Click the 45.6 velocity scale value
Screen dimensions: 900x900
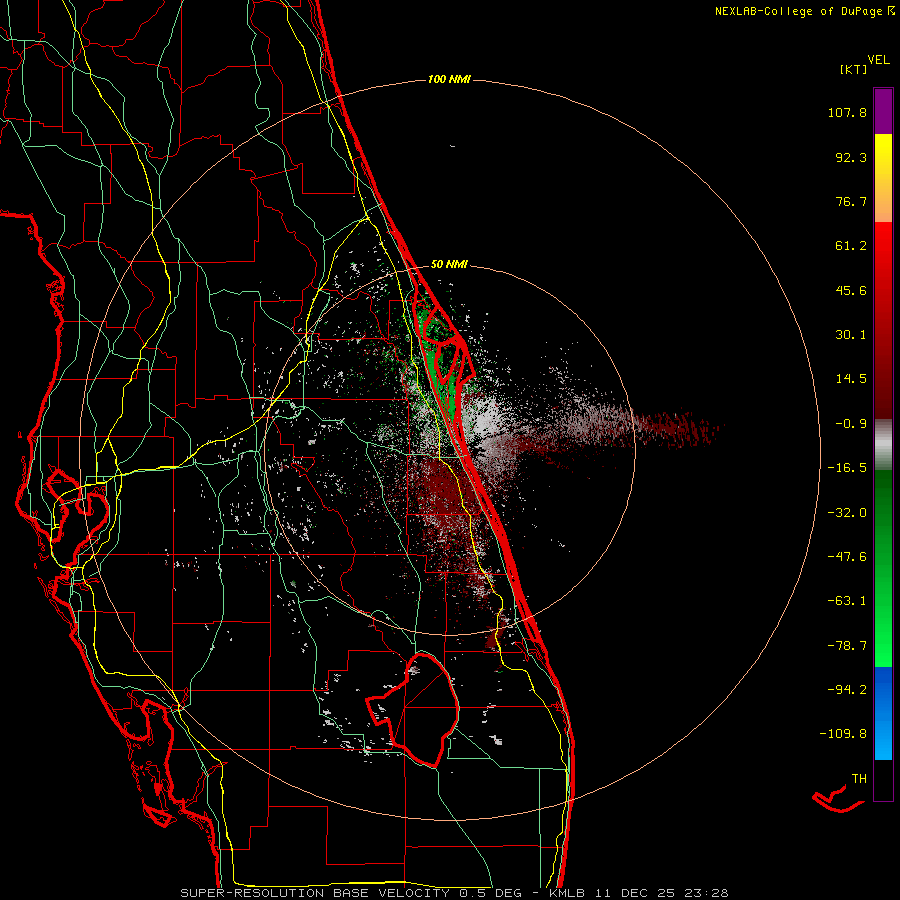click(x=851, y=290)
